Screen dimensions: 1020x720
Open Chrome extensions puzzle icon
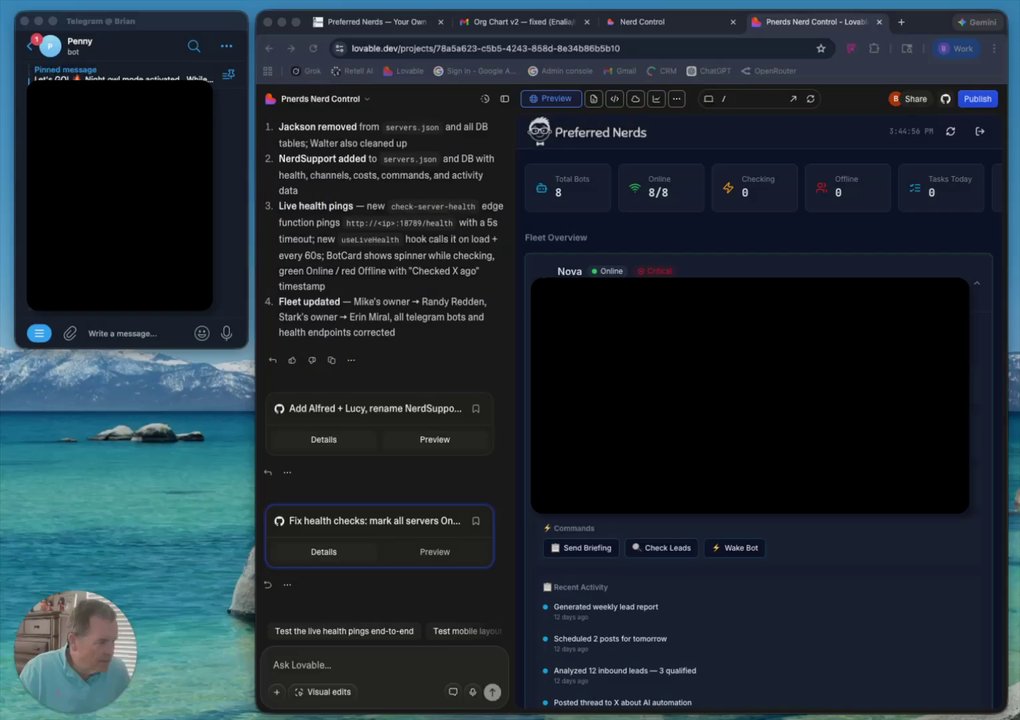(874, 49)
